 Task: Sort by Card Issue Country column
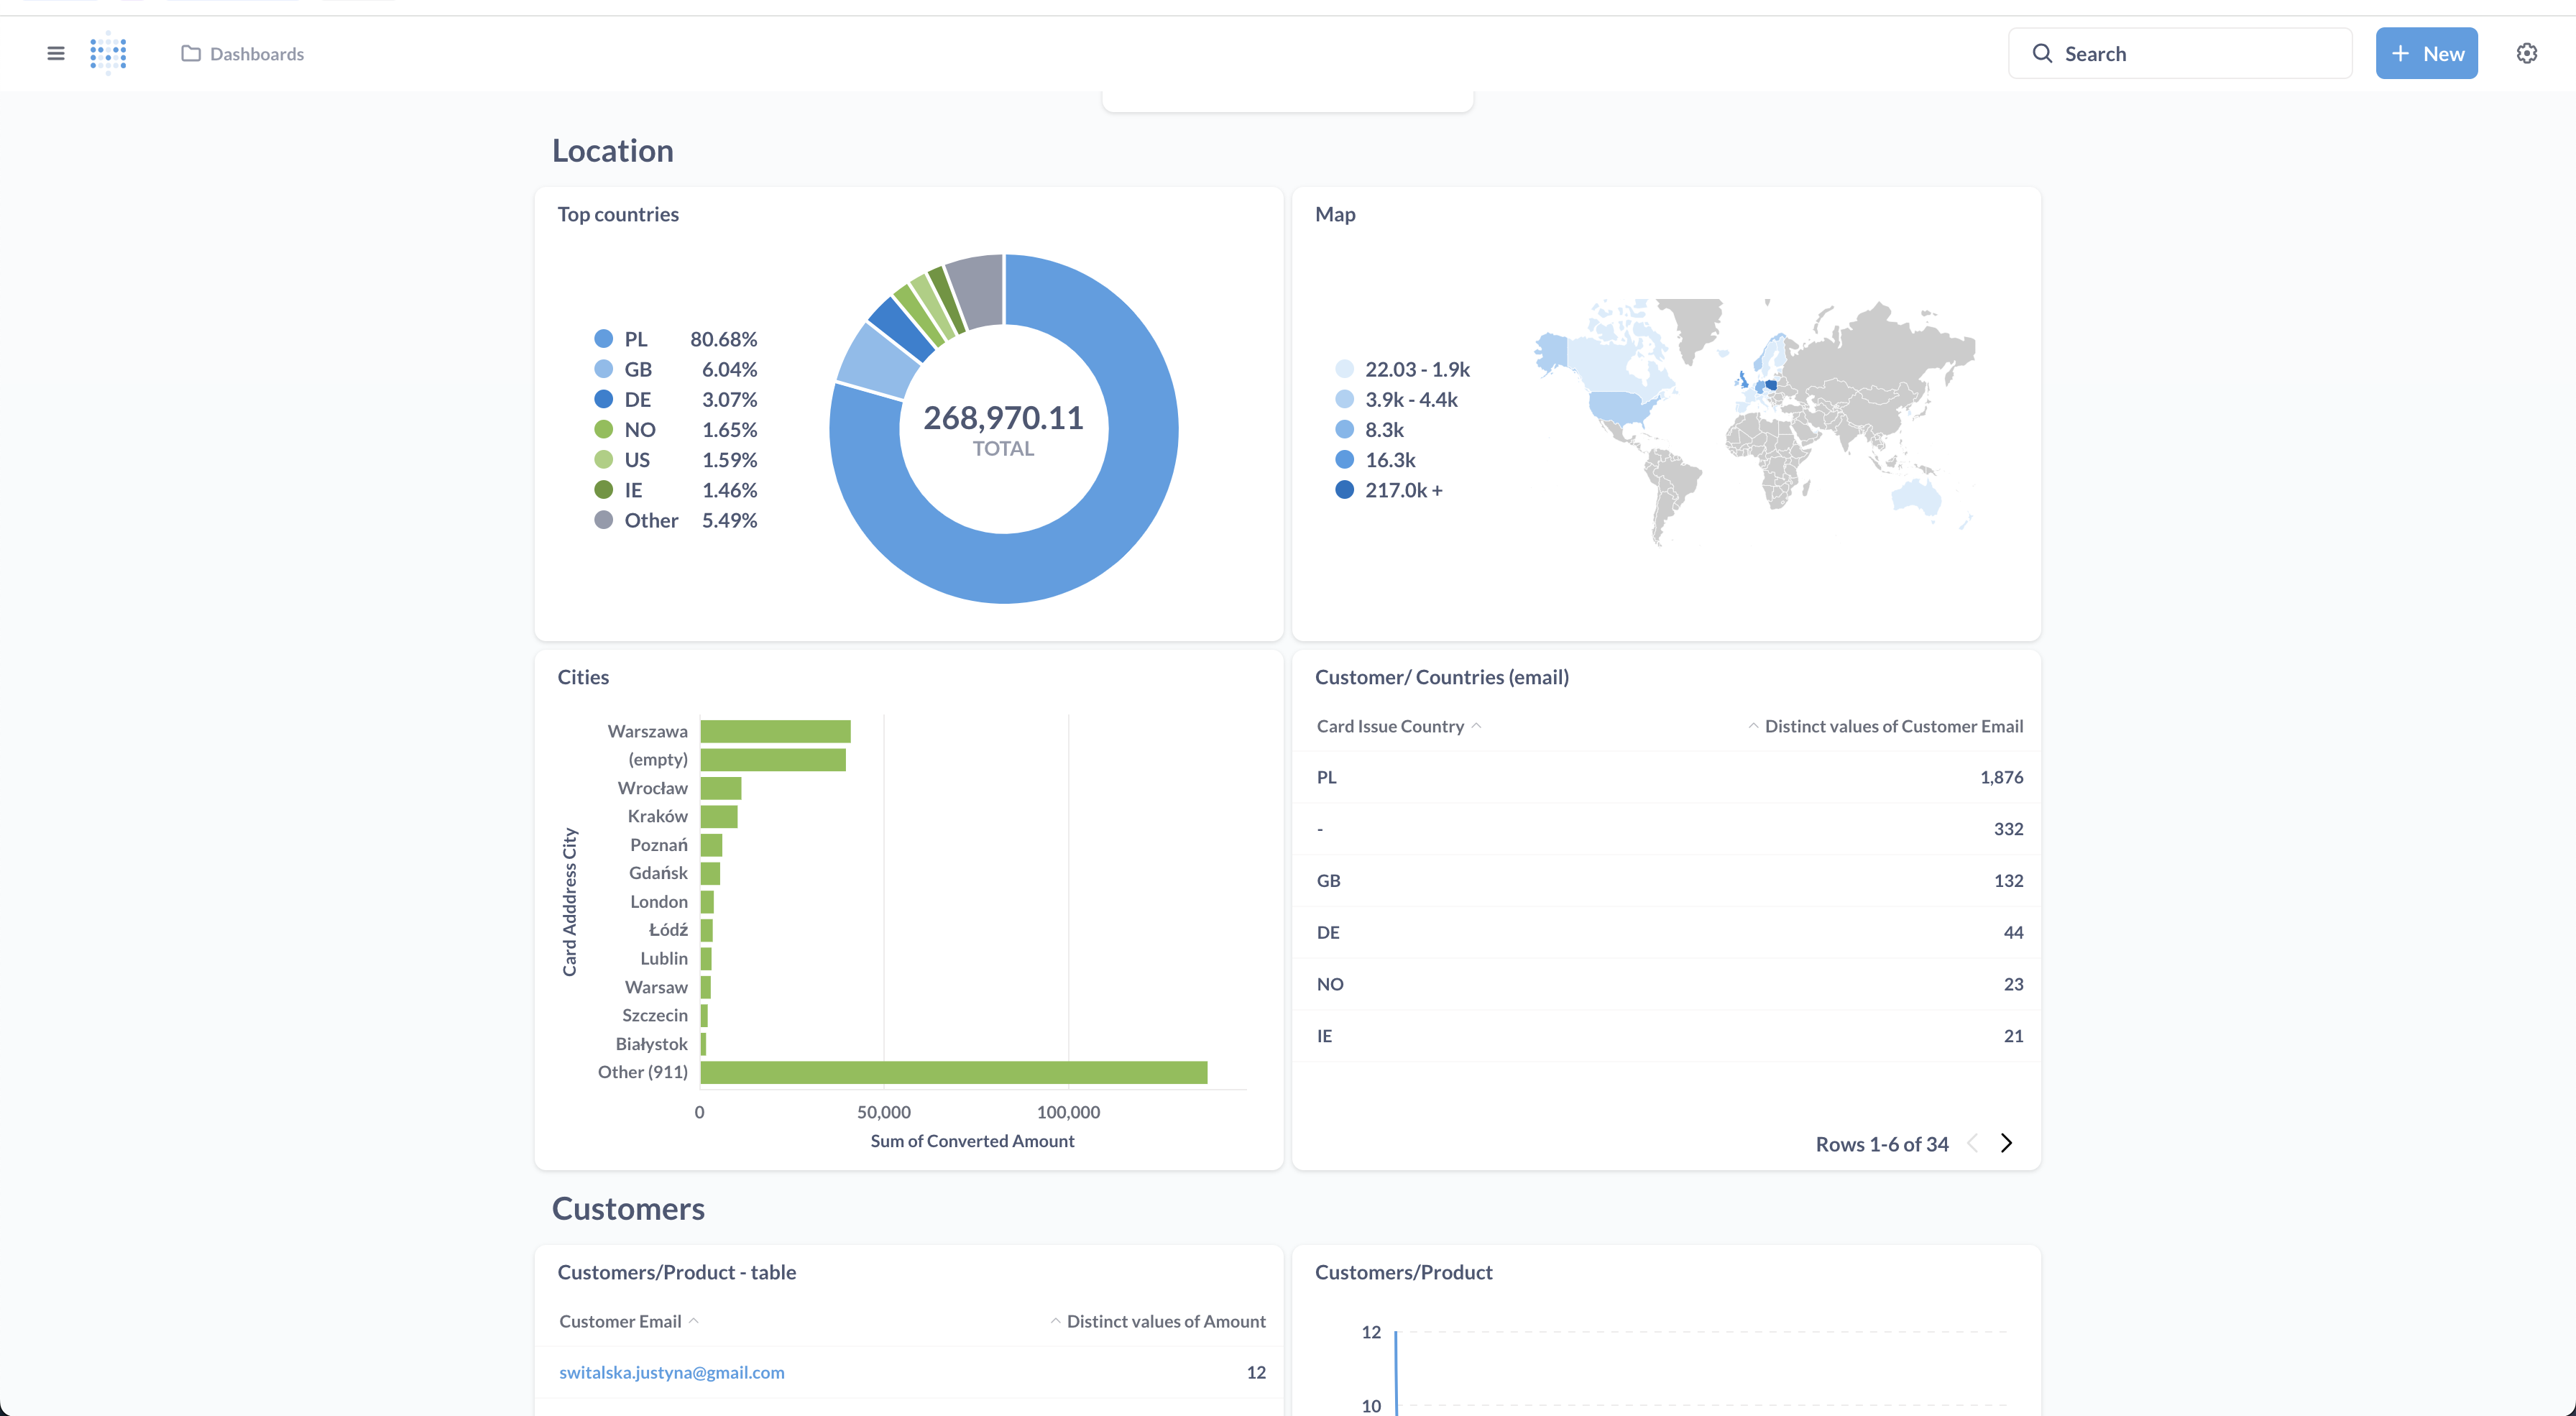click(x=1390, y=726)
